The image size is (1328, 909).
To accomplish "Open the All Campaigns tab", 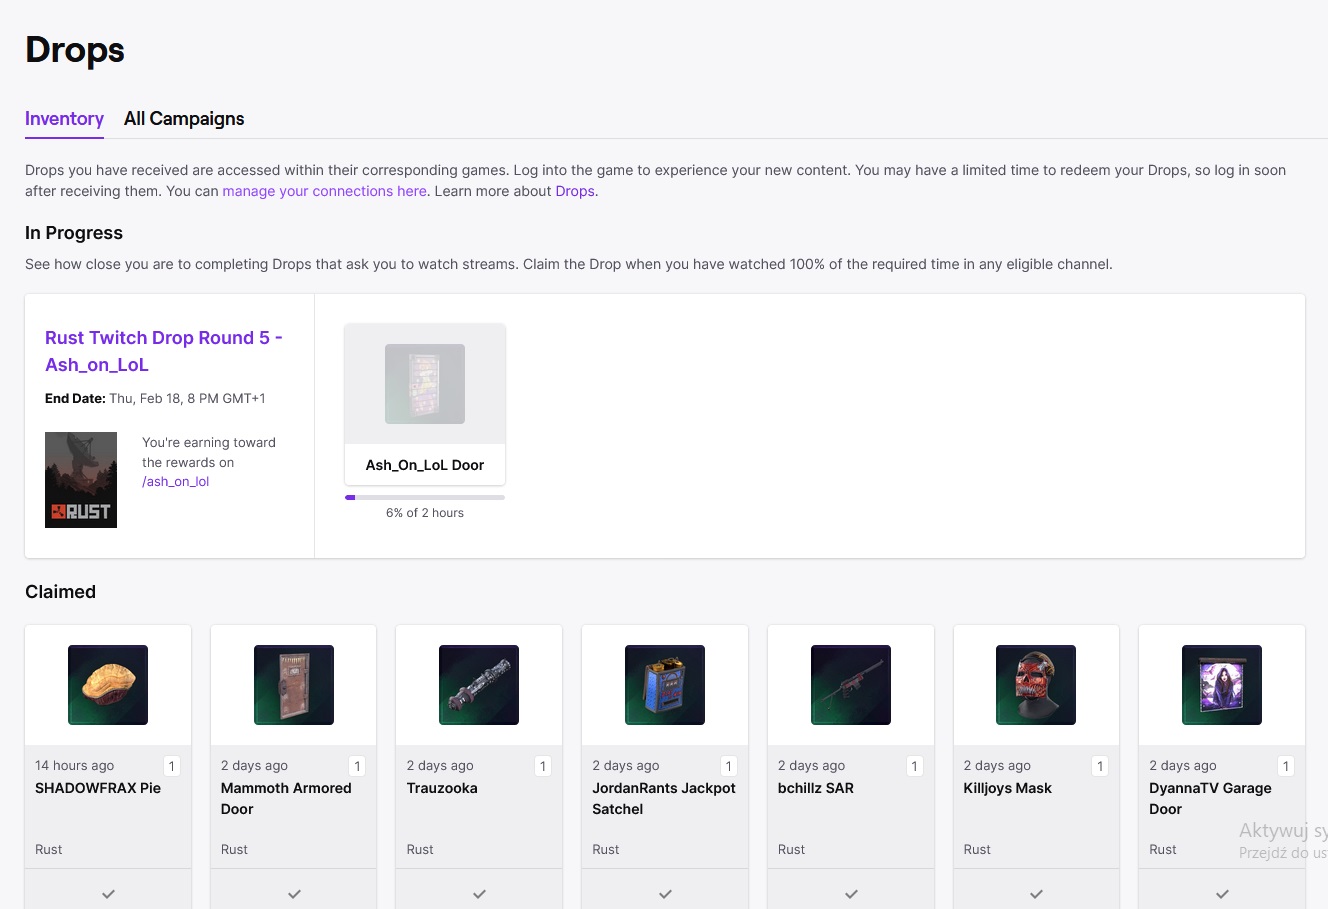I will tap(184, 119).
